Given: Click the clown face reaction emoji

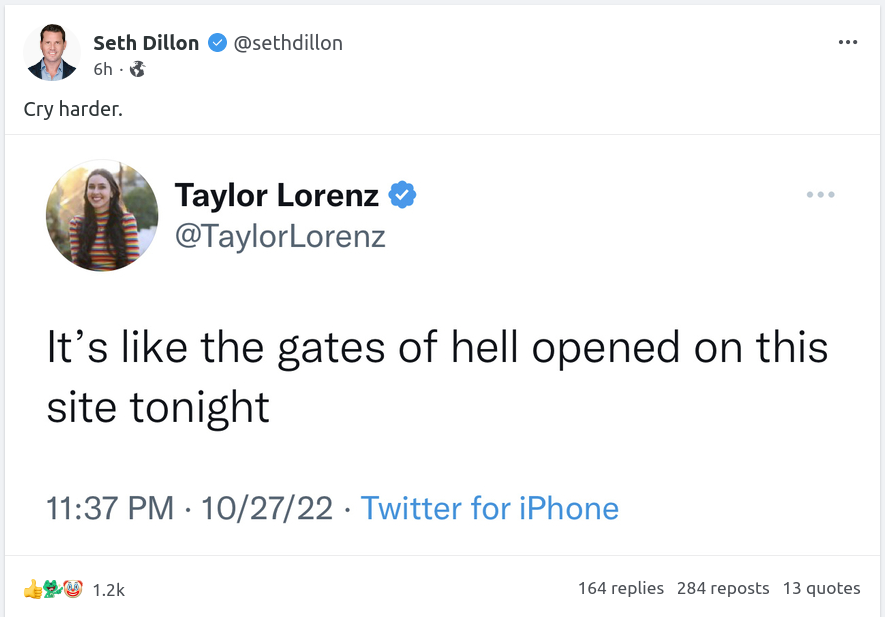Looking at the screenshot, I should 71,589.
